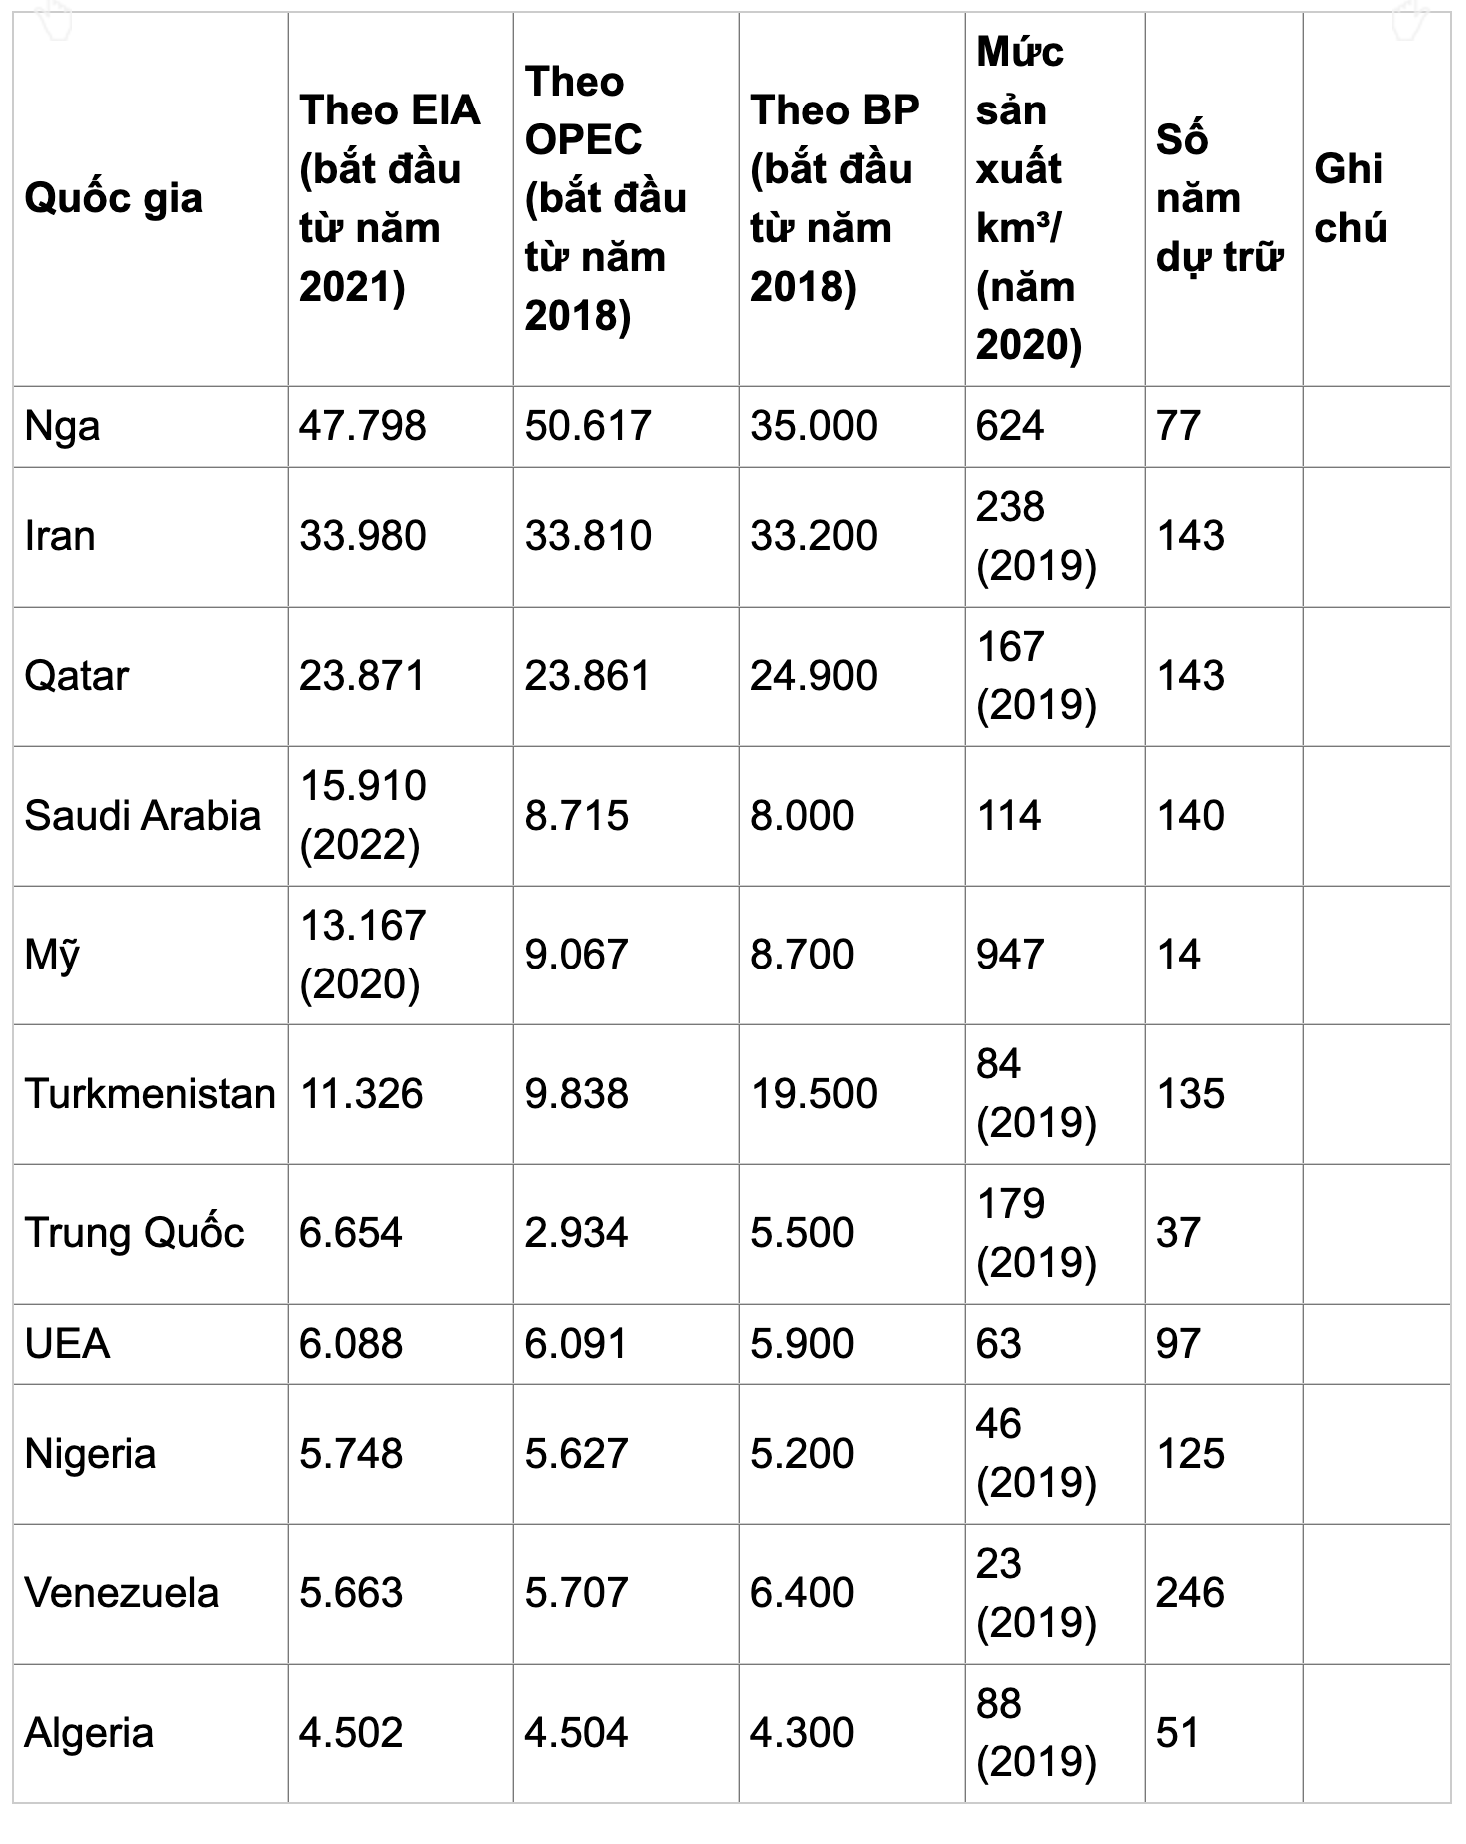
Task: Select the 'Ghi chú' column header
Action: click(1377, 199)
